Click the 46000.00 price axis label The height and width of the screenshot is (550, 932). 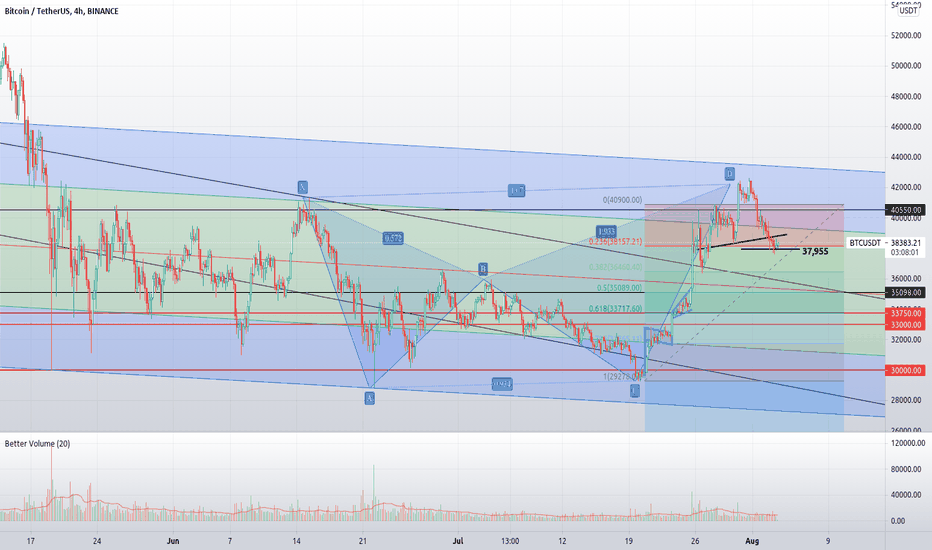[906, 127]
